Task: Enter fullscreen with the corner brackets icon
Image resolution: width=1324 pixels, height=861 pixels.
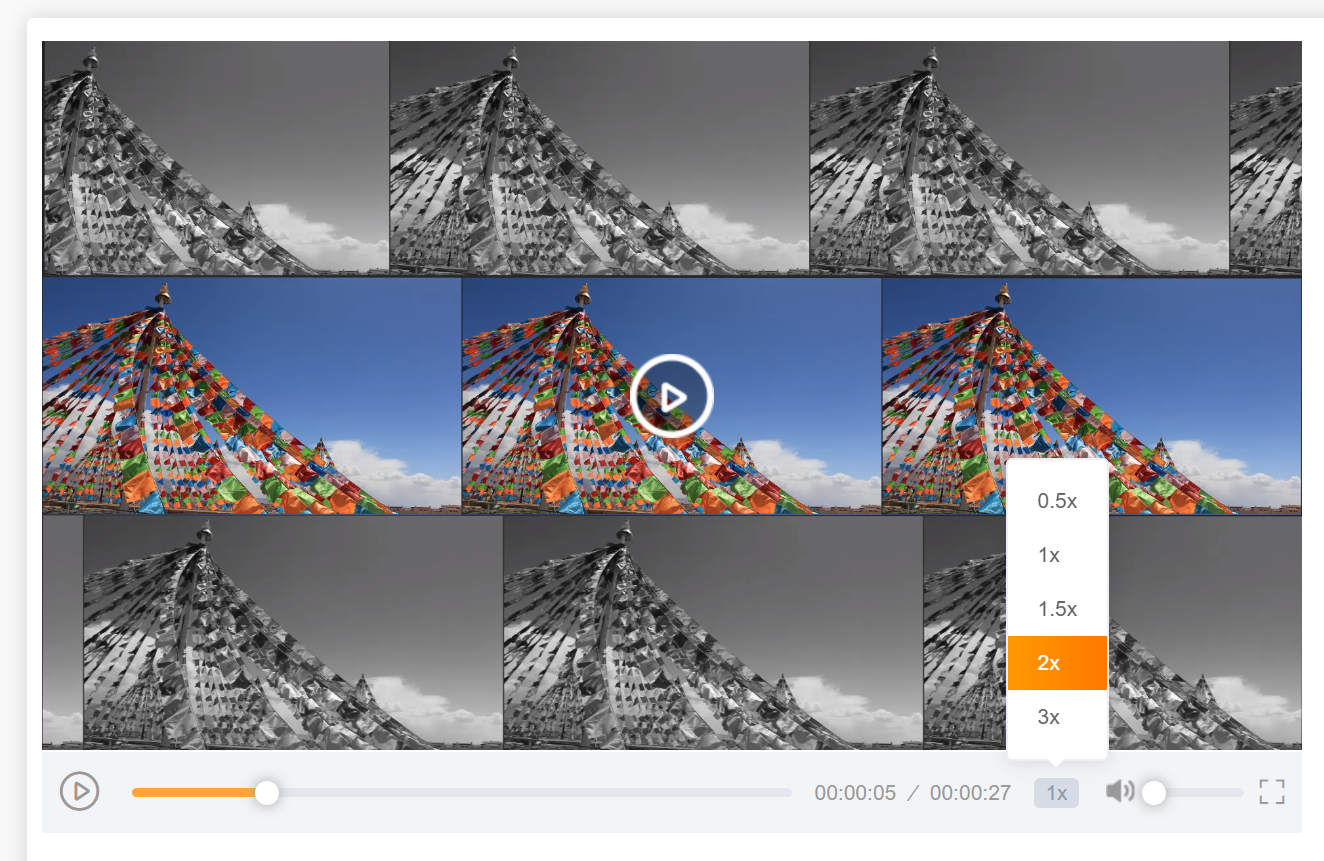Action: 1272,792
